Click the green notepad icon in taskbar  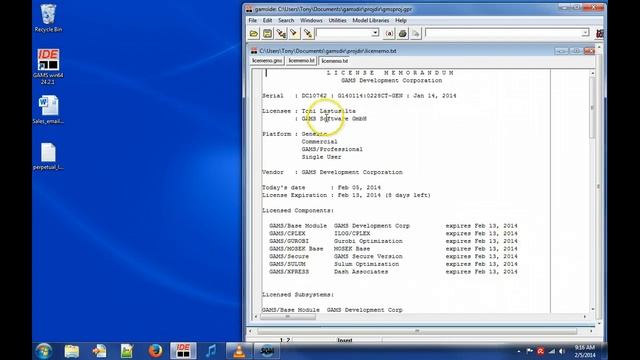[127, 351]
